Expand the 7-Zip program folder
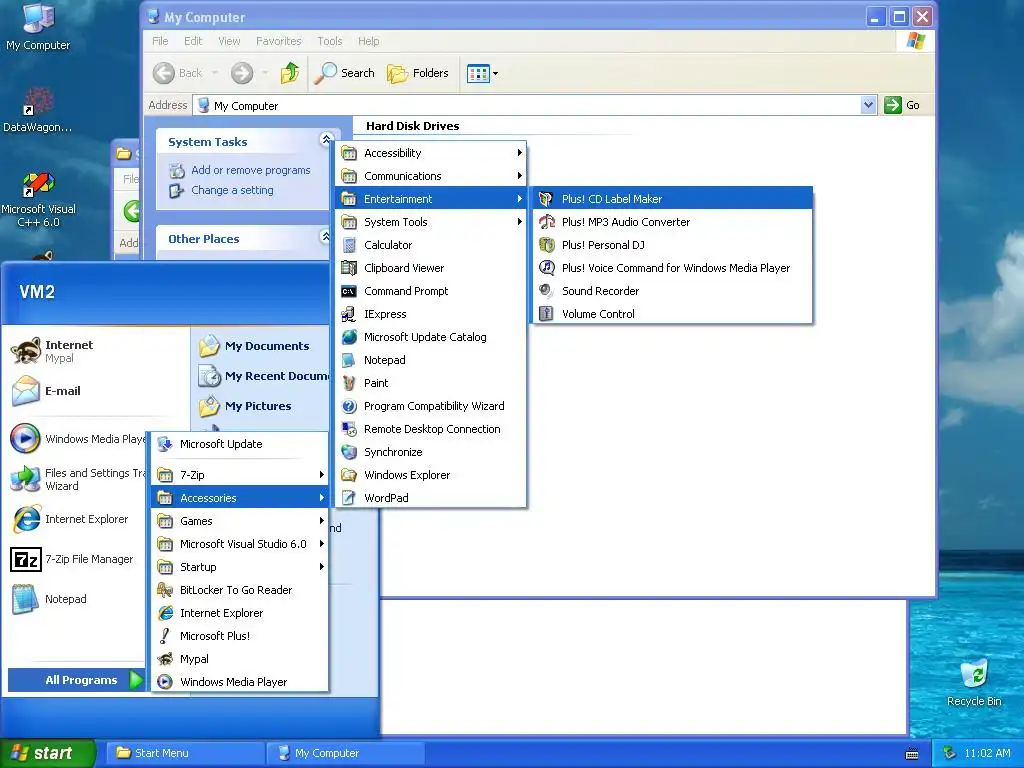 click(240, 475)
